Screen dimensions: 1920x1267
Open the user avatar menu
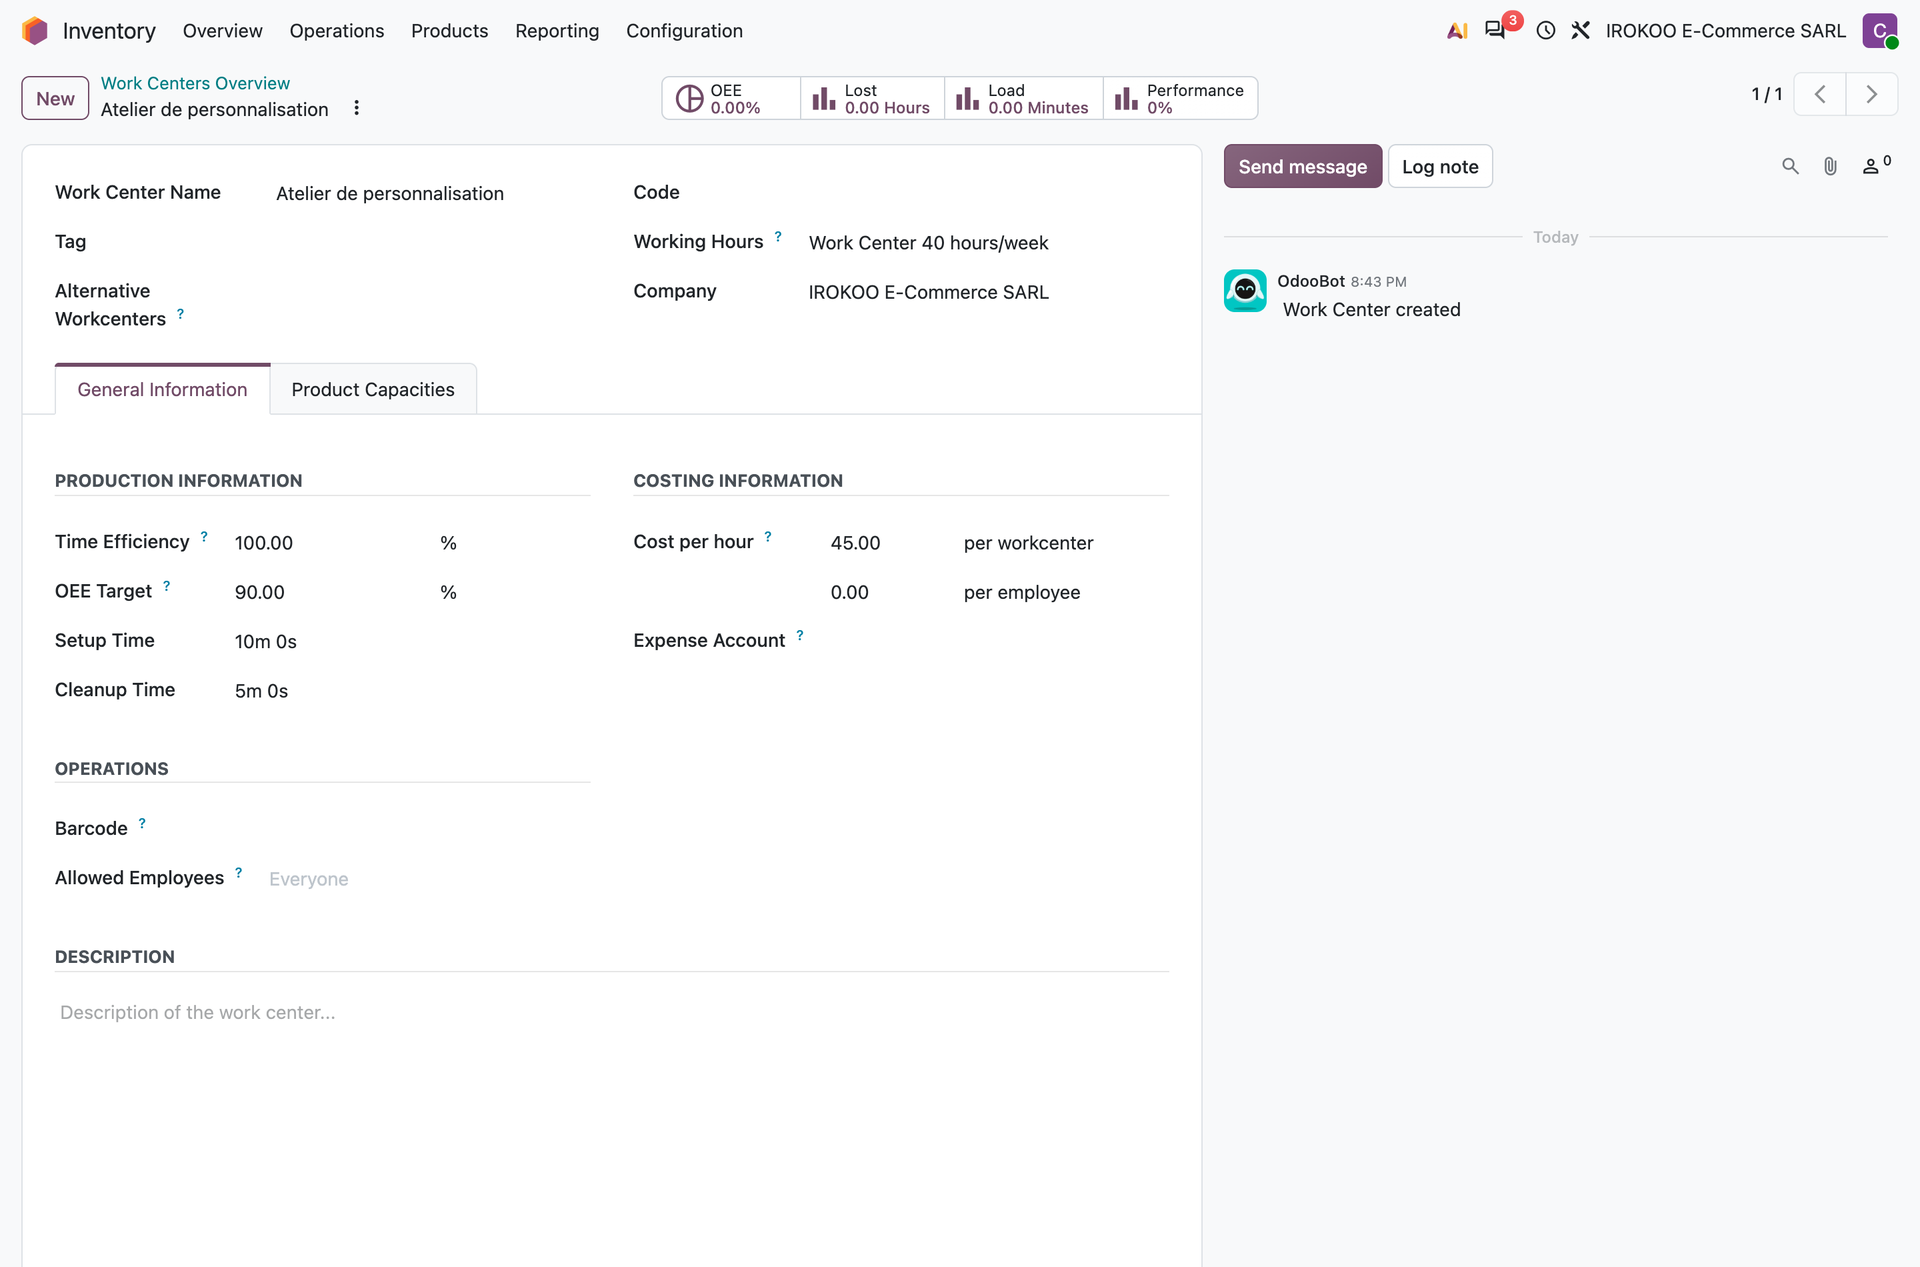pyautogui.click(x=1880, y=31)
